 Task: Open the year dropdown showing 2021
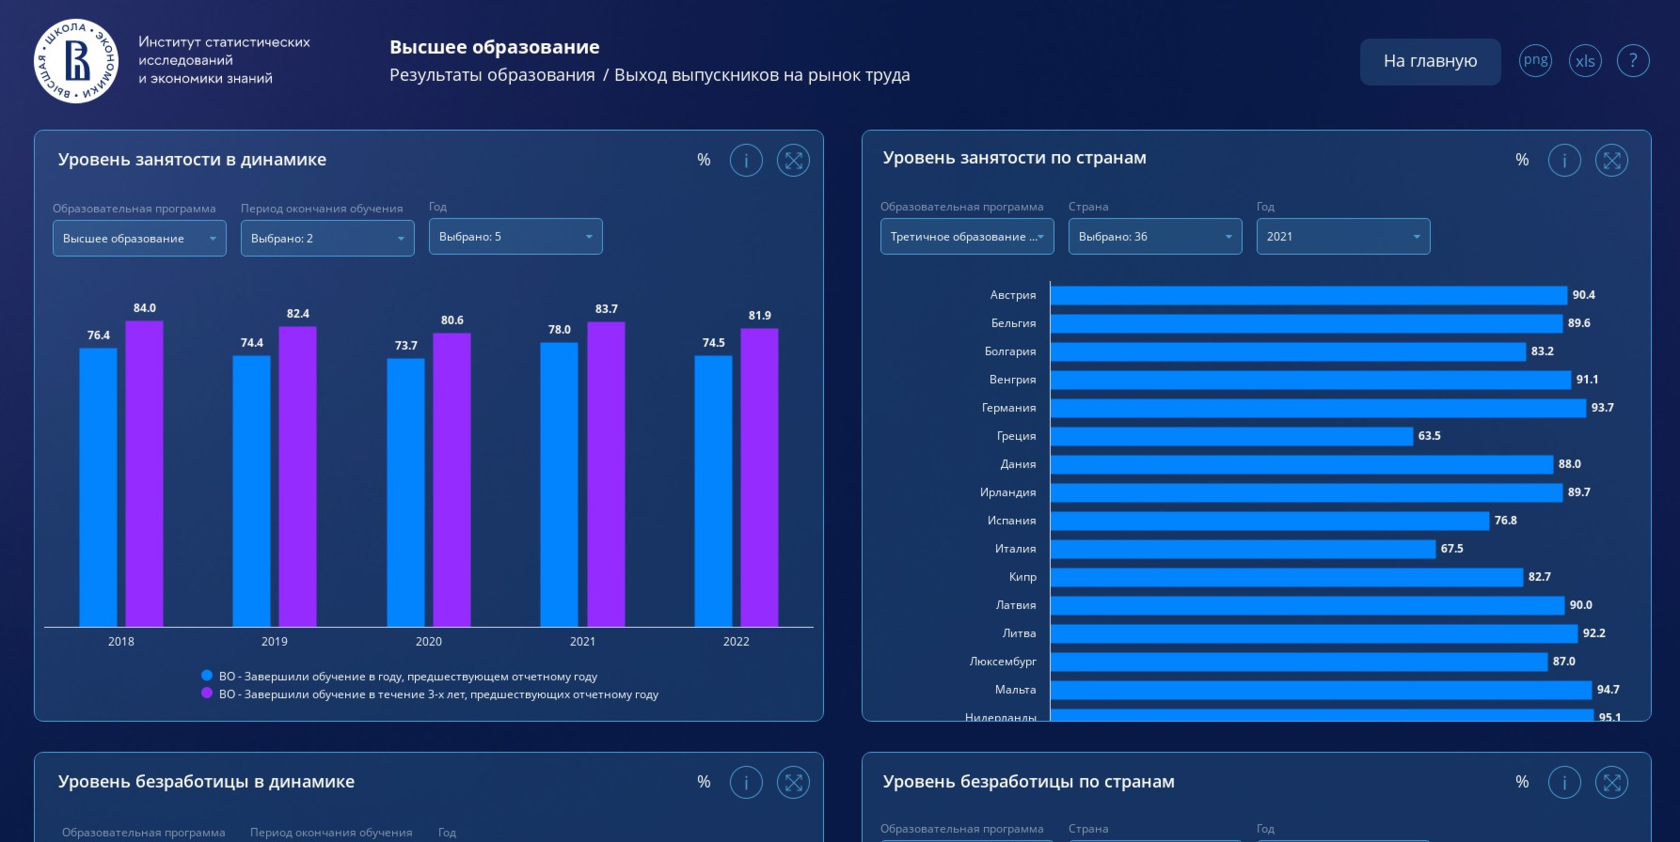(1343, 236)
